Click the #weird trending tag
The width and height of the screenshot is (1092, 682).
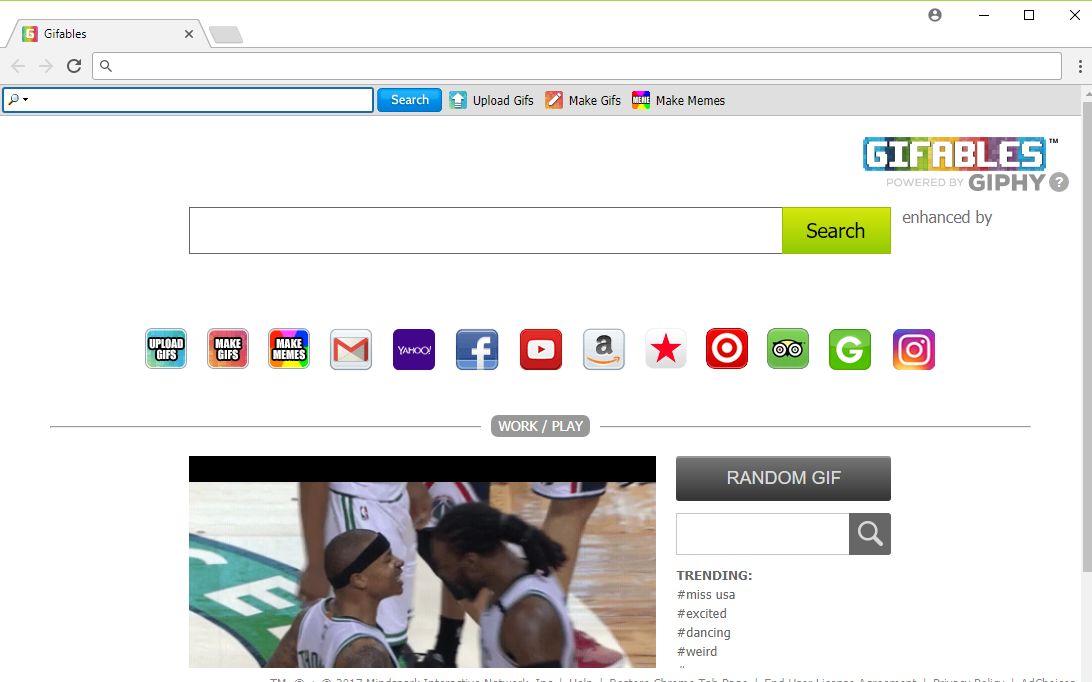point(696,651)
